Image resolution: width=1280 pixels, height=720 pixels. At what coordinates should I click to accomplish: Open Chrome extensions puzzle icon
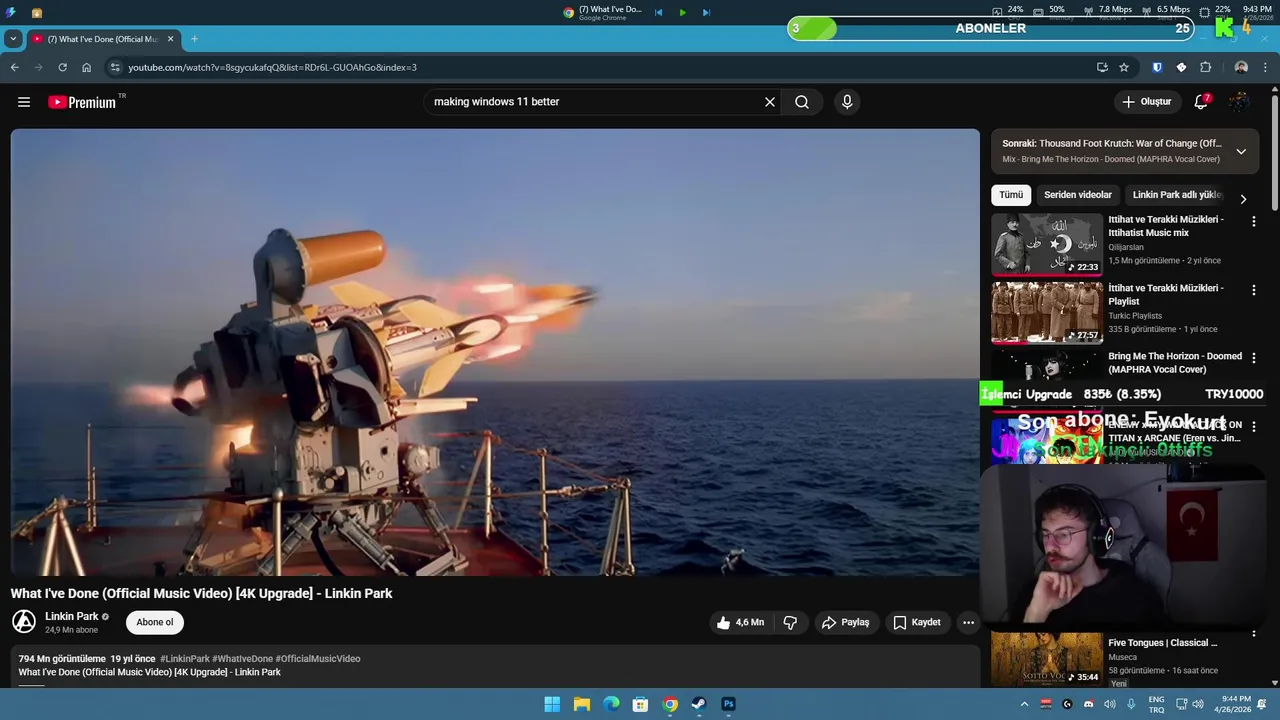pyautogui.click(x=1205, y=67)
